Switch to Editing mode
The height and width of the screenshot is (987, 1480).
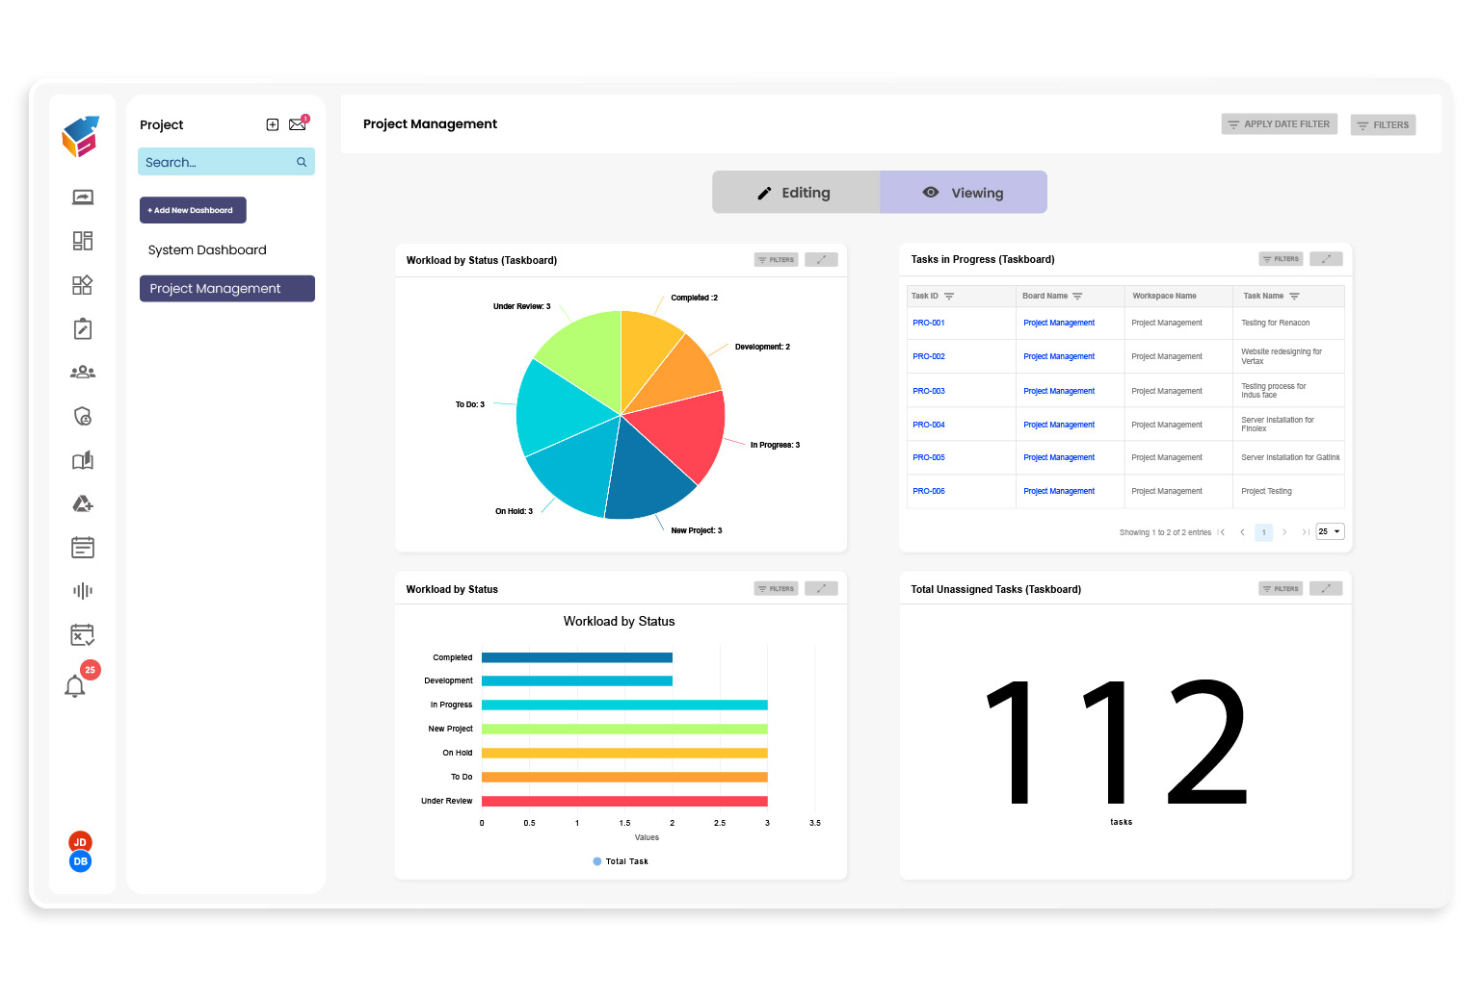coord(796,192)
